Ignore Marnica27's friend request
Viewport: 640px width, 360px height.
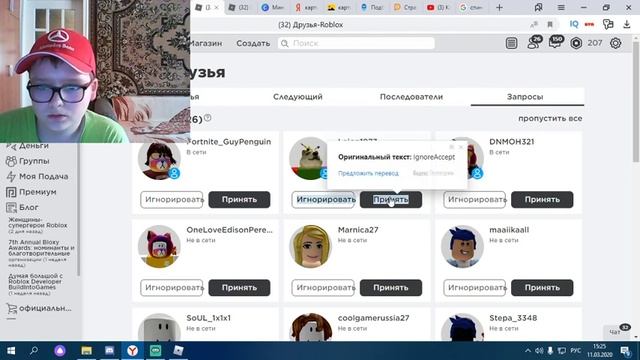pos(323,288)
